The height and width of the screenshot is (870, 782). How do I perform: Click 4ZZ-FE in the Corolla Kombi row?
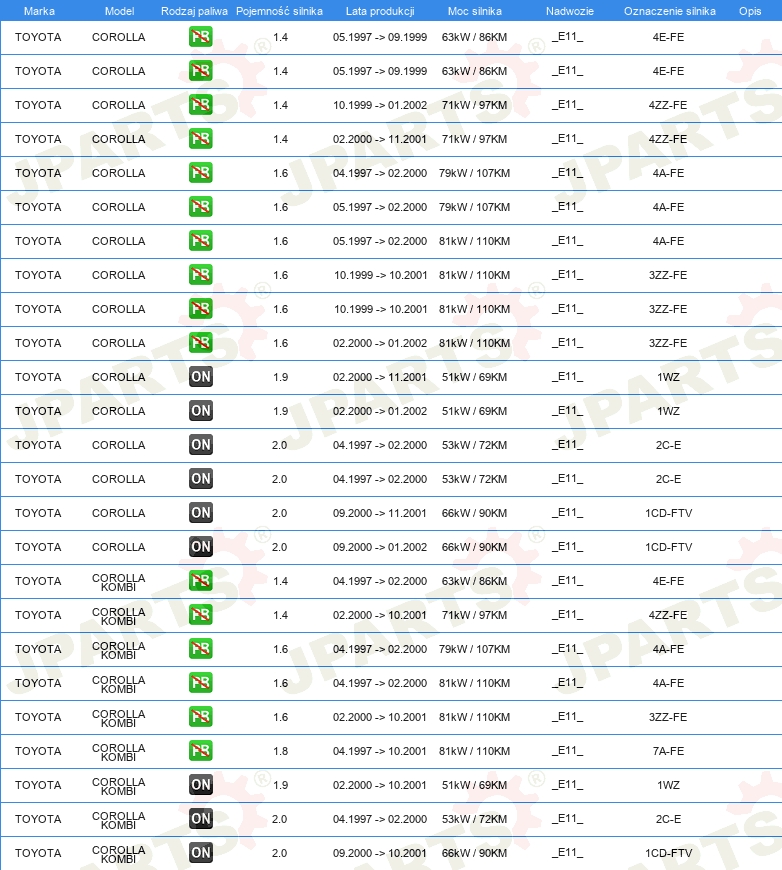(x=668, y=615)
